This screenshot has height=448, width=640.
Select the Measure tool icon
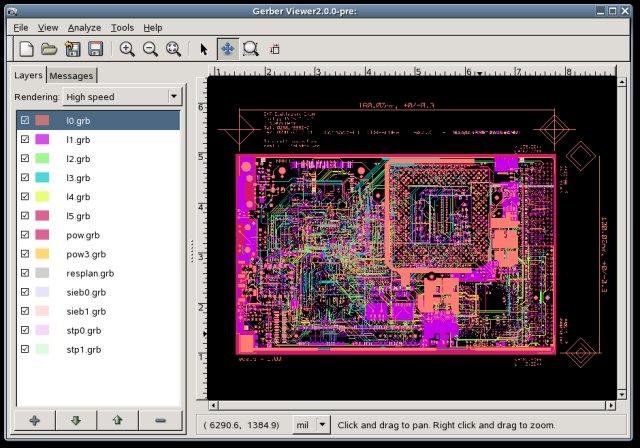coord(274,49)
